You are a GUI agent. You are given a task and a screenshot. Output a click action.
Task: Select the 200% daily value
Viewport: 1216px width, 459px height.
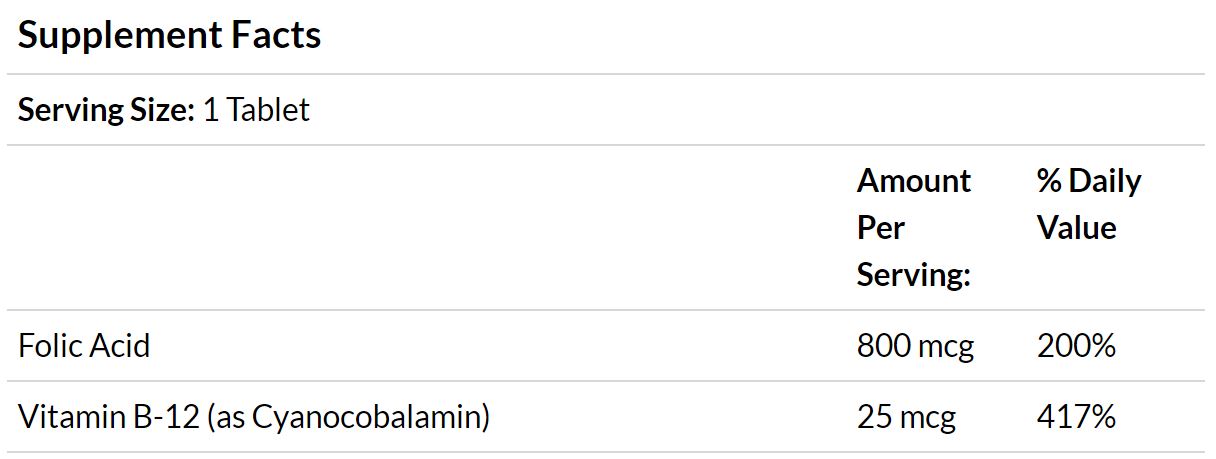tap(1076, 346)
